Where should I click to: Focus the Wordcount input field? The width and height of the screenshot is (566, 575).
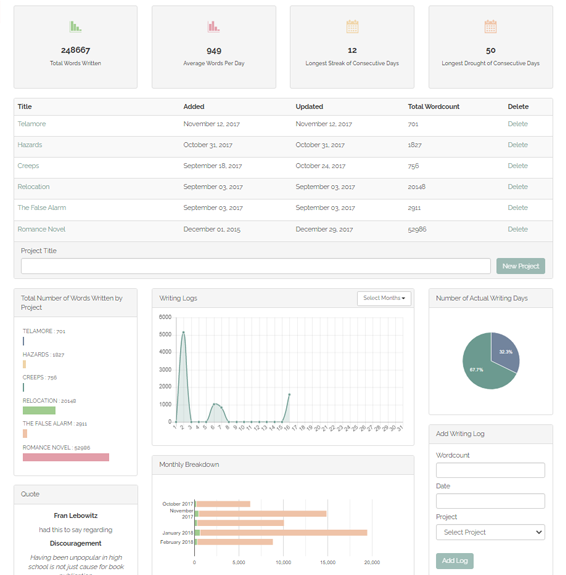[x=490, y=470]
